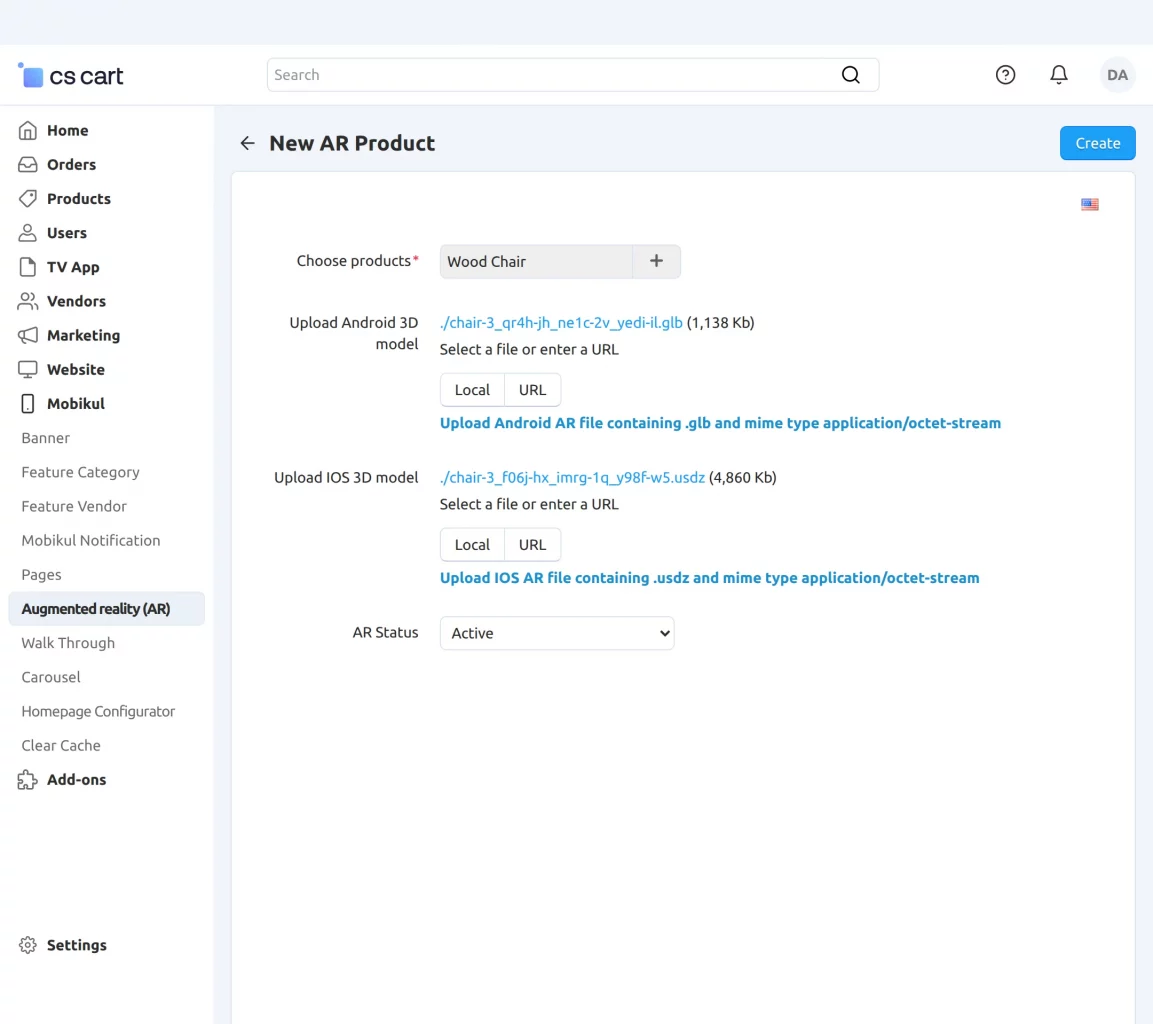Select Walk Through in Mobikul submenu
Screen dimensions: 1153x1024
(x=68, y=643)
